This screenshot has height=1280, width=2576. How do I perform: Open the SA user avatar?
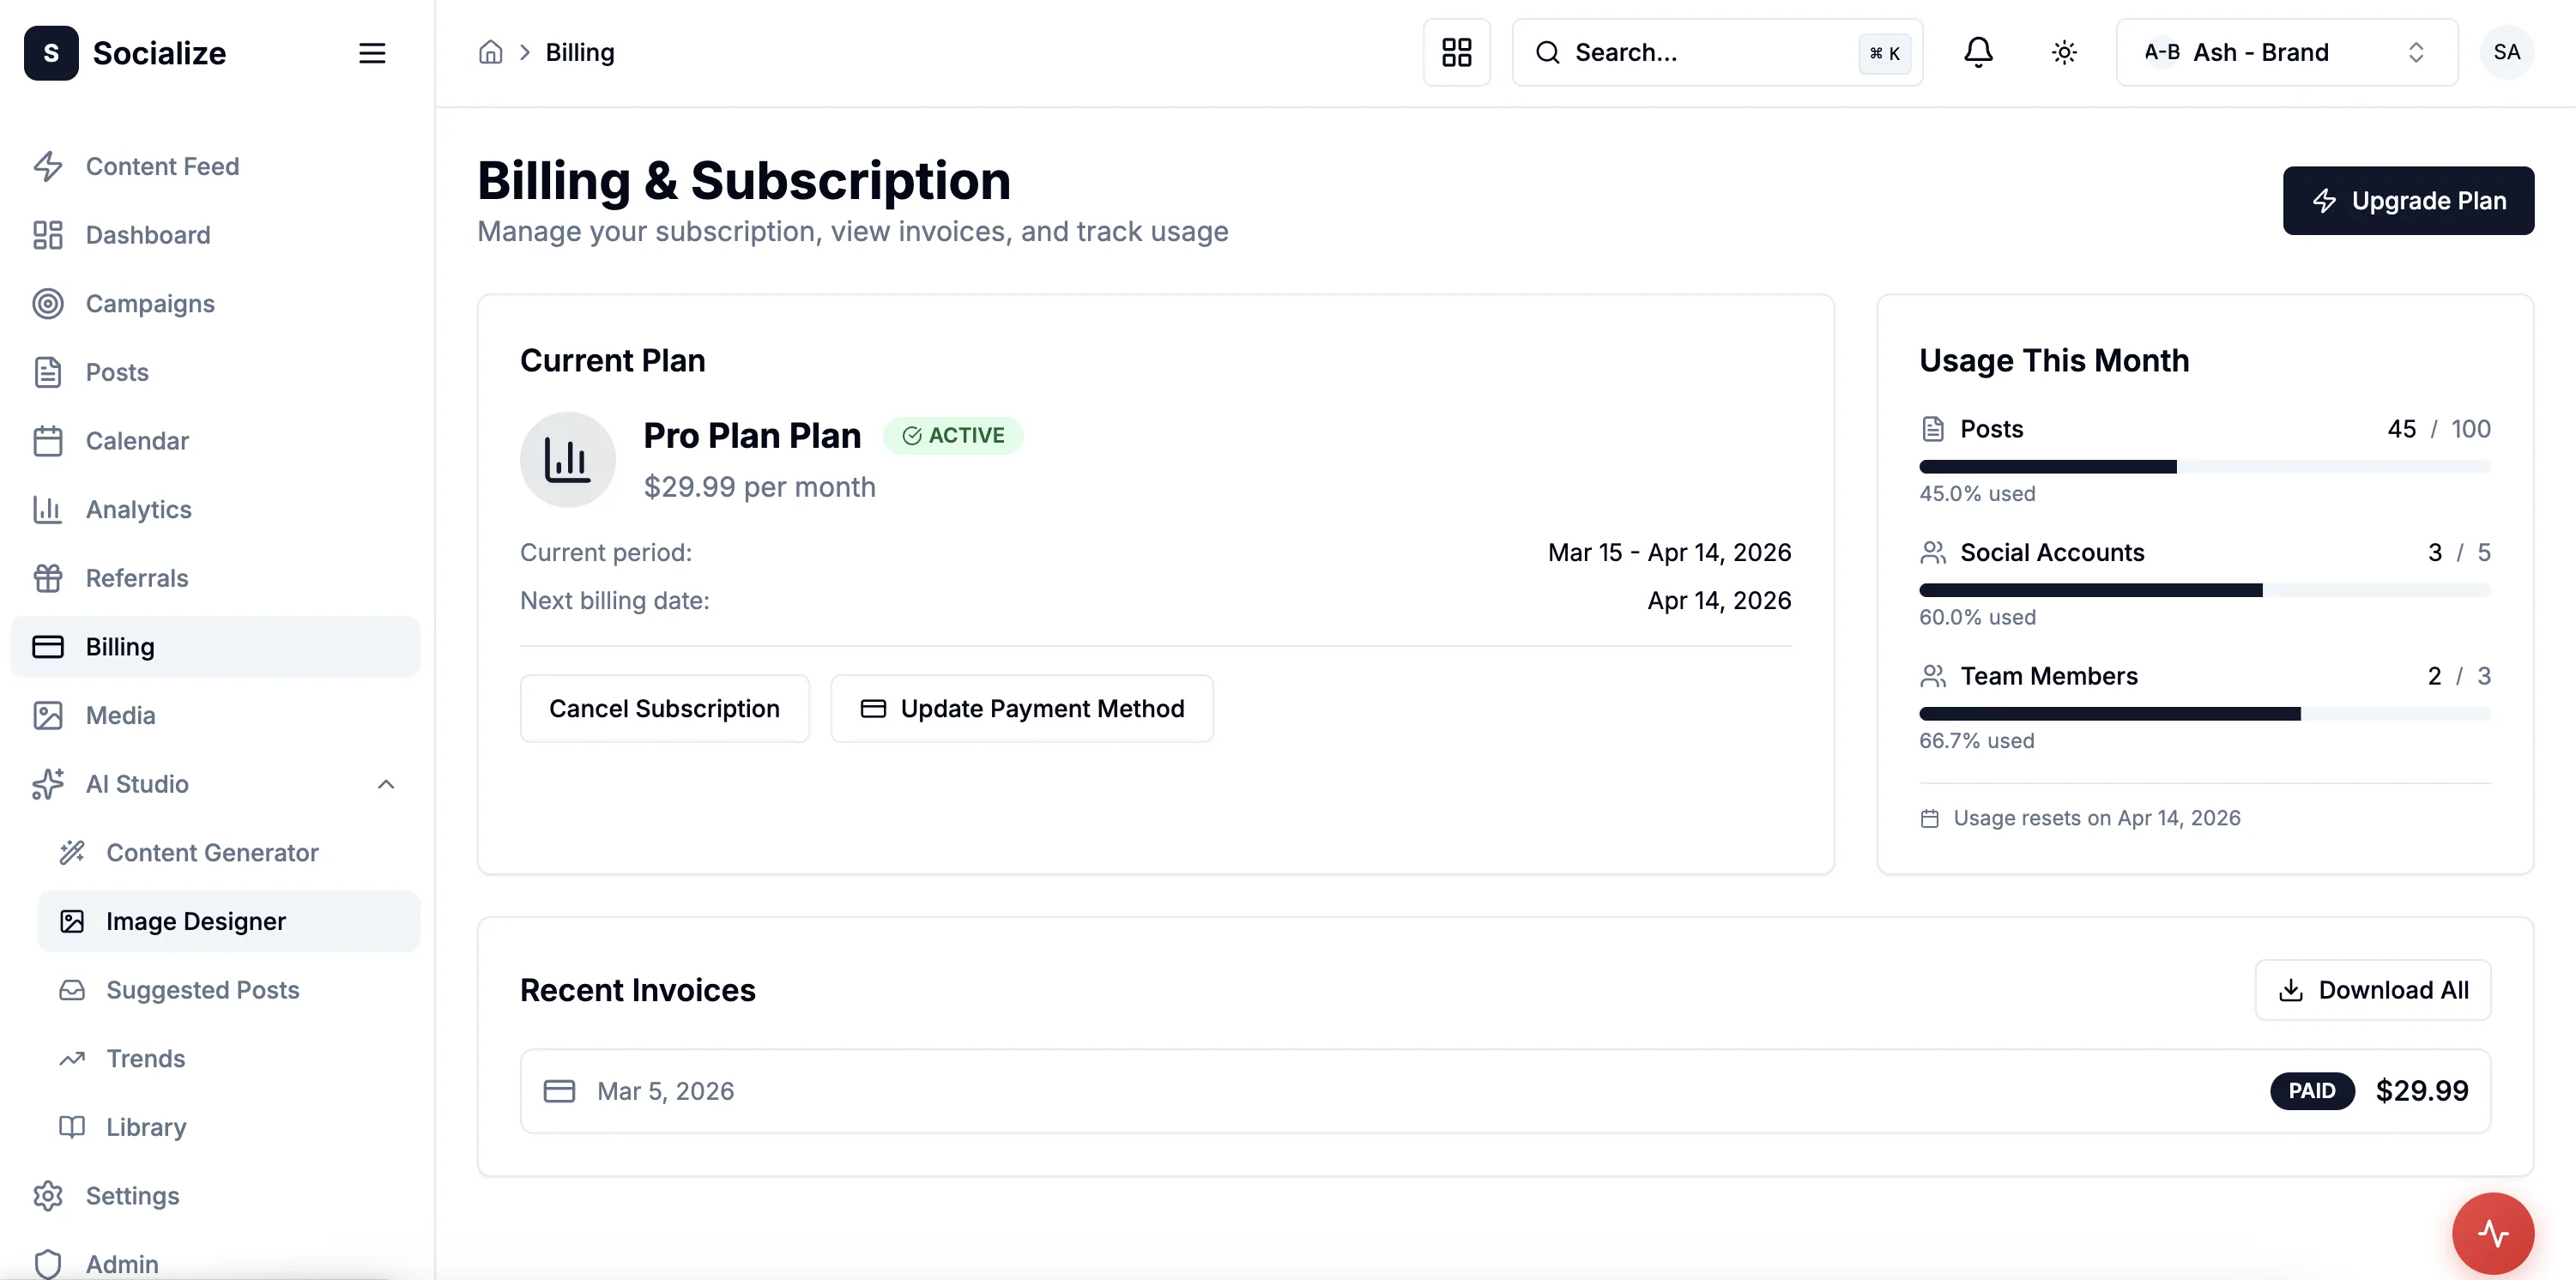coord(2506,52)
